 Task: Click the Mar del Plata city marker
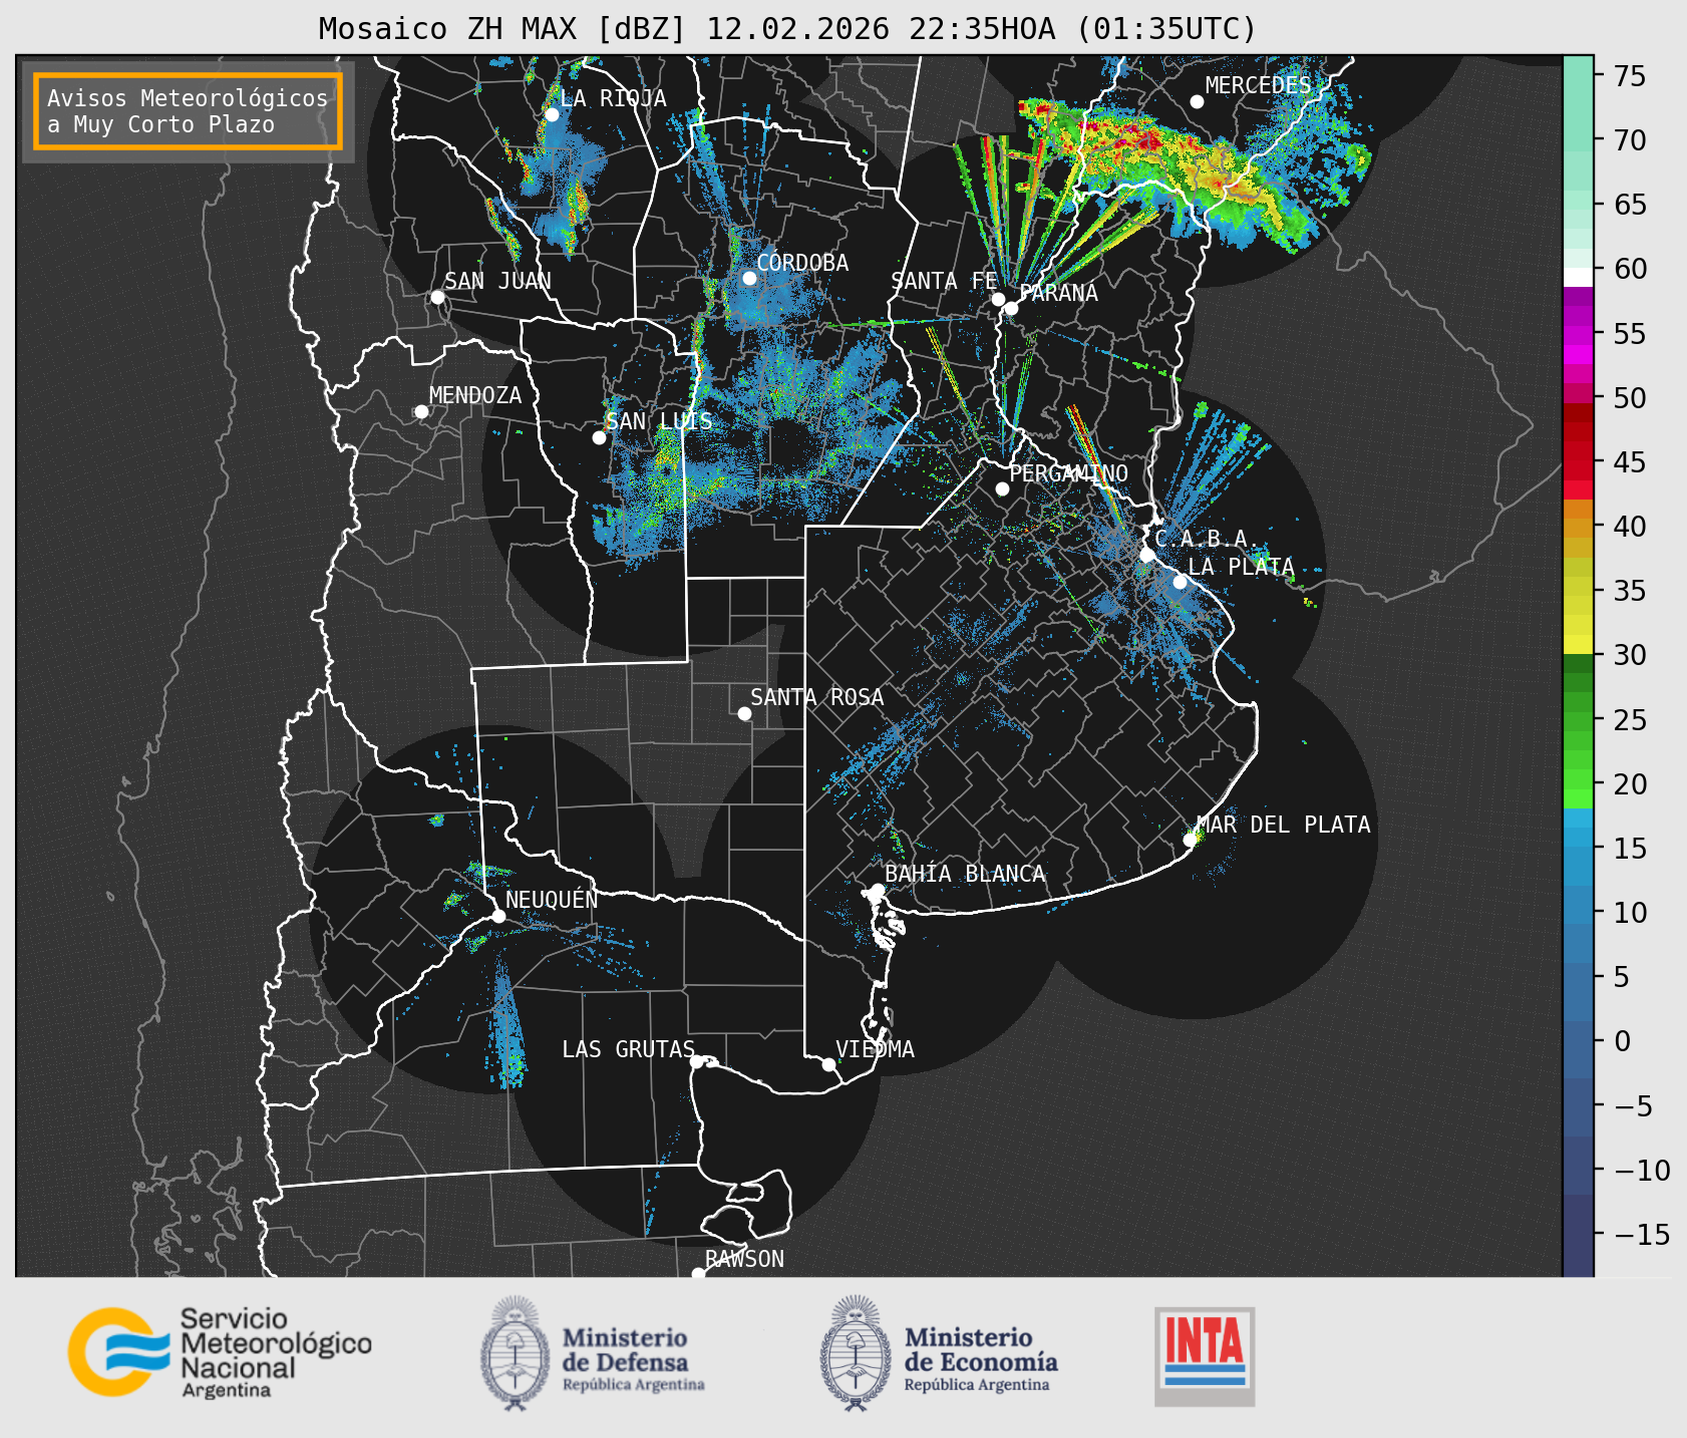tap(1190, 840)
